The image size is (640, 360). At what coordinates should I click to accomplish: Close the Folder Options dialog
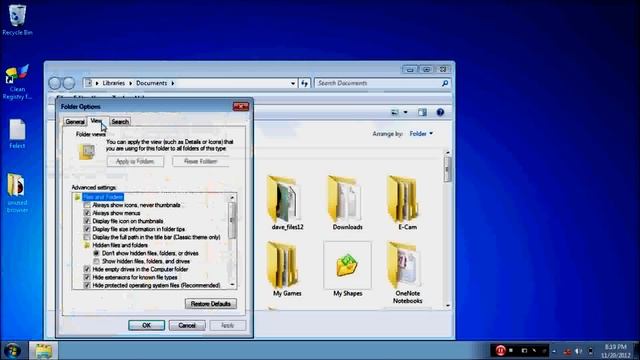click(240, 107)
